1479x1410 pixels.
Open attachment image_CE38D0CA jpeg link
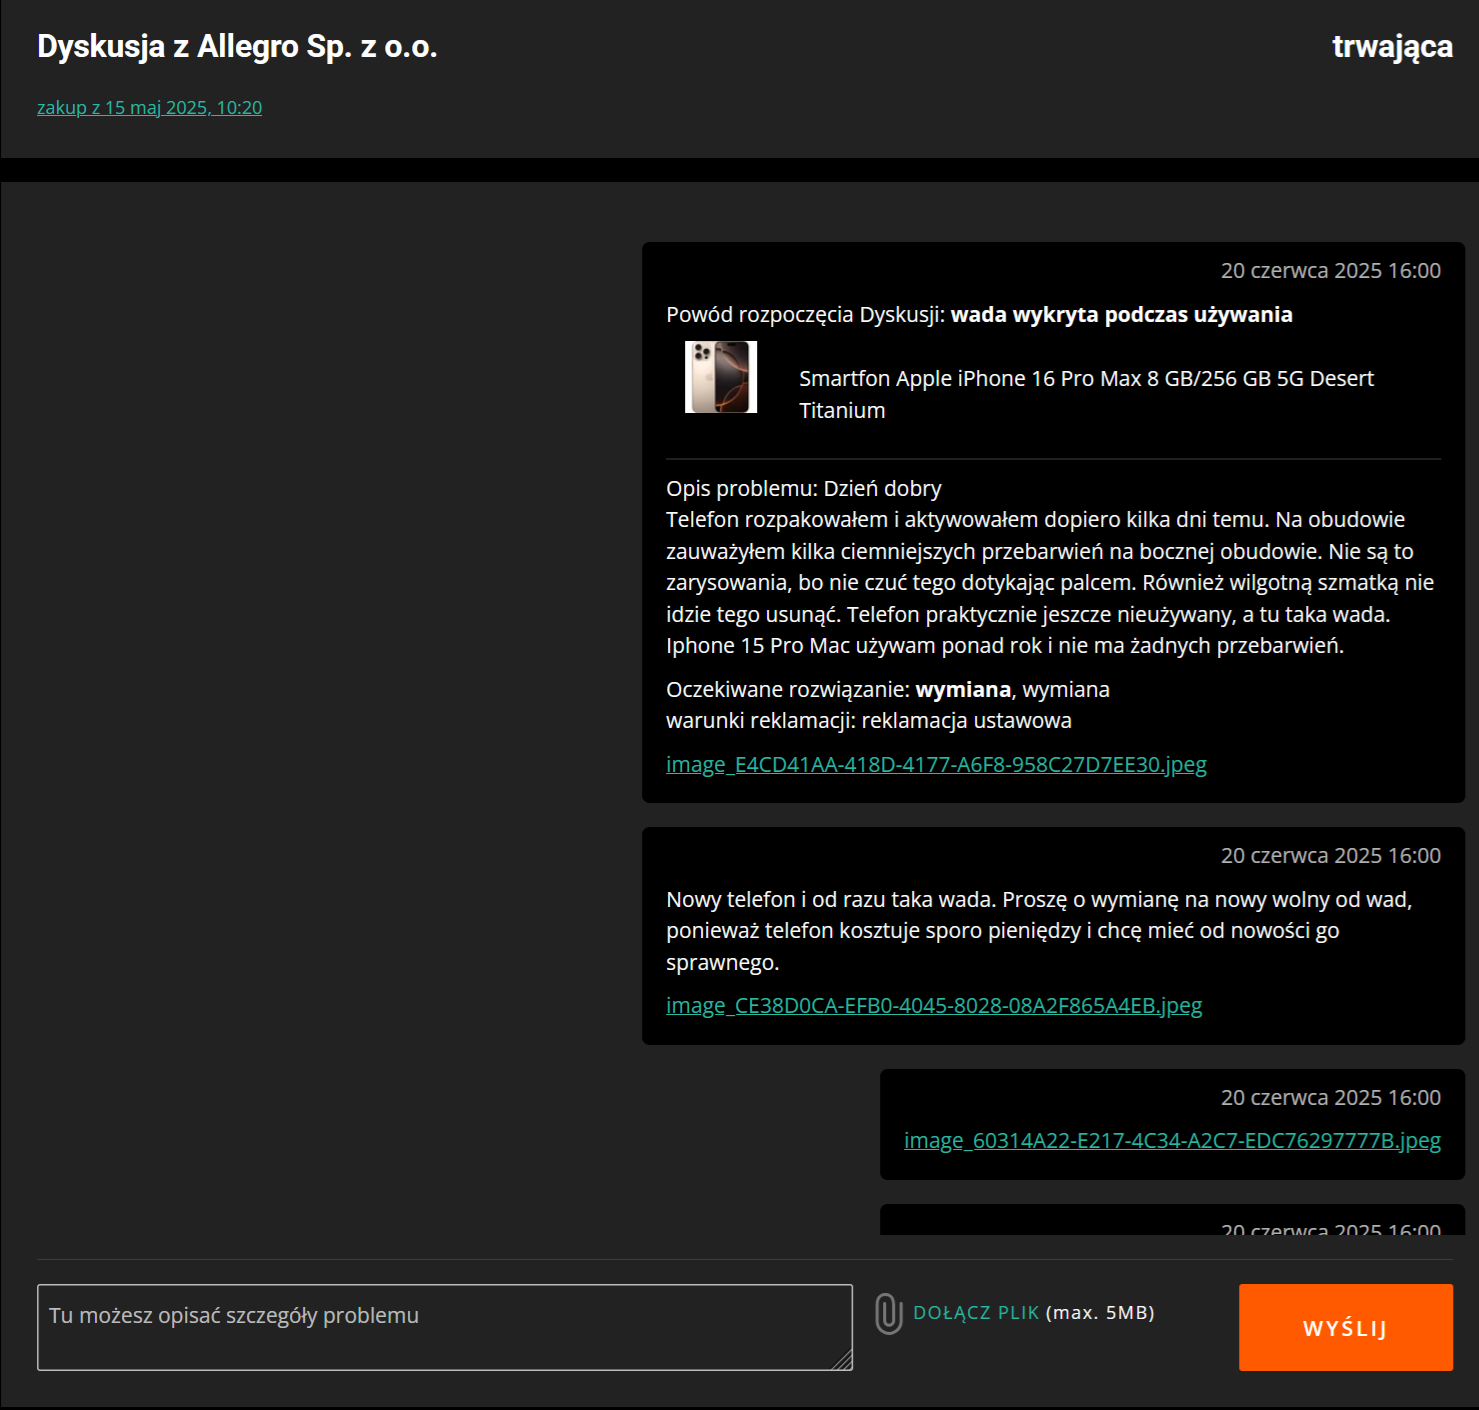click(934, 1006)
